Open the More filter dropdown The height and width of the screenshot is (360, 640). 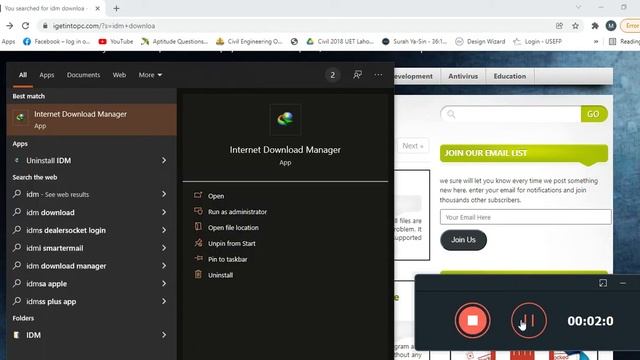(x=150, y=75)
